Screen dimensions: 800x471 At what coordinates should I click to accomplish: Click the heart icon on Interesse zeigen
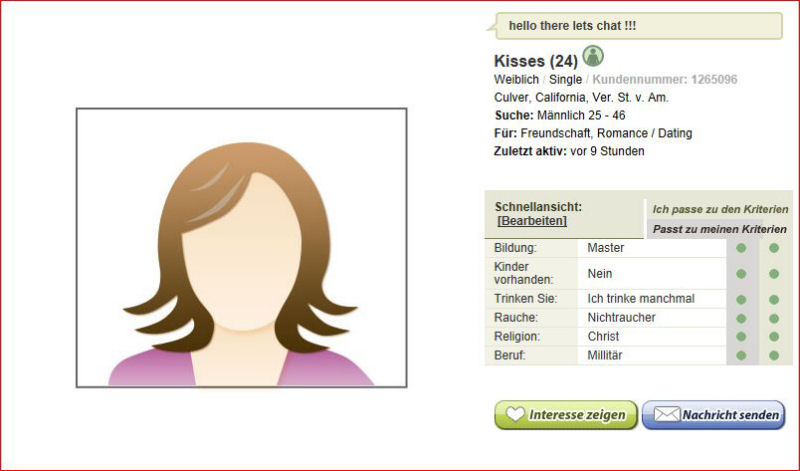[515, 414]
